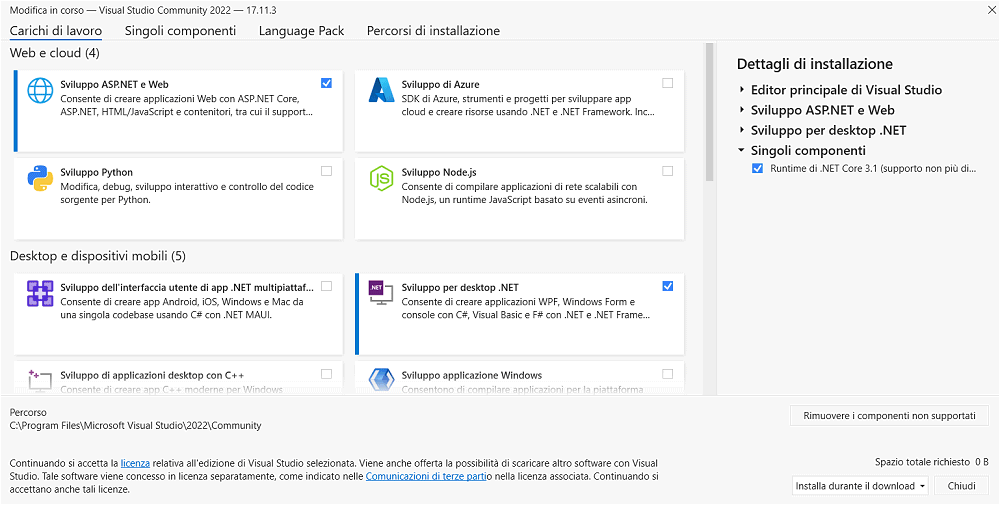Check the Sviluppo Node.js workload checkbox
Screen dimensions: 1000x505
(x=667, y=171)
